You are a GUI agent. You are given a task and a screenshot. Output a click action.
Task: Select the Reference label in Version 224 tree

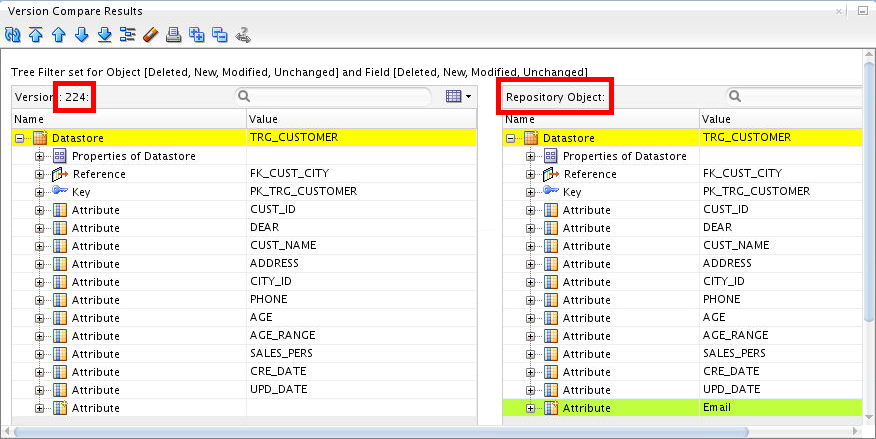[99, 174]
